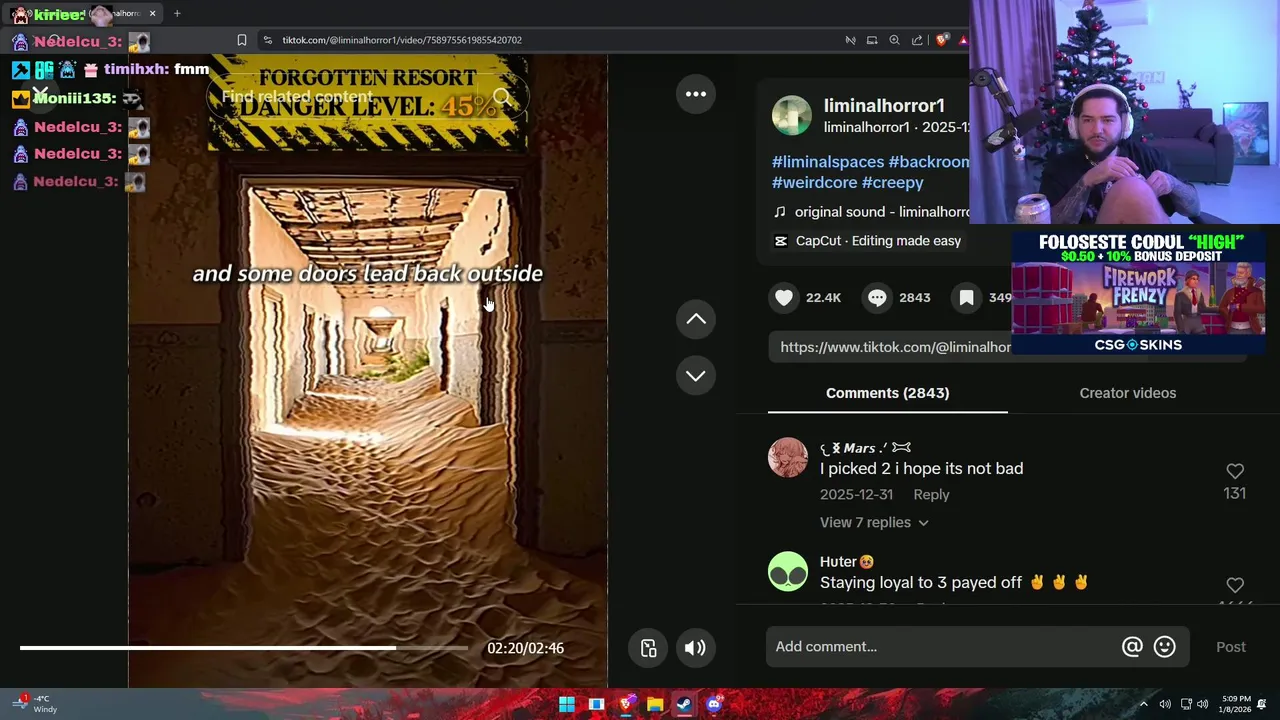Image resolution: width=1280 pixels, height=720 pixels.
Task: Click the share icon in address bar
Action: click(917, 40)
